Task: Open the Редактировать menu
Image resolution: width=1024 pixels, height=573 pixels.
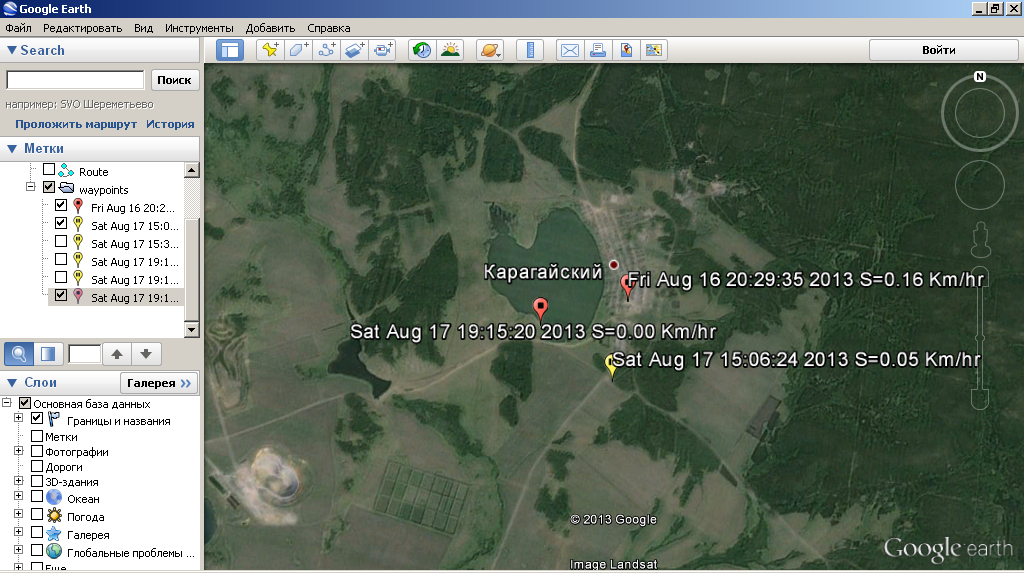Action: 82,28
